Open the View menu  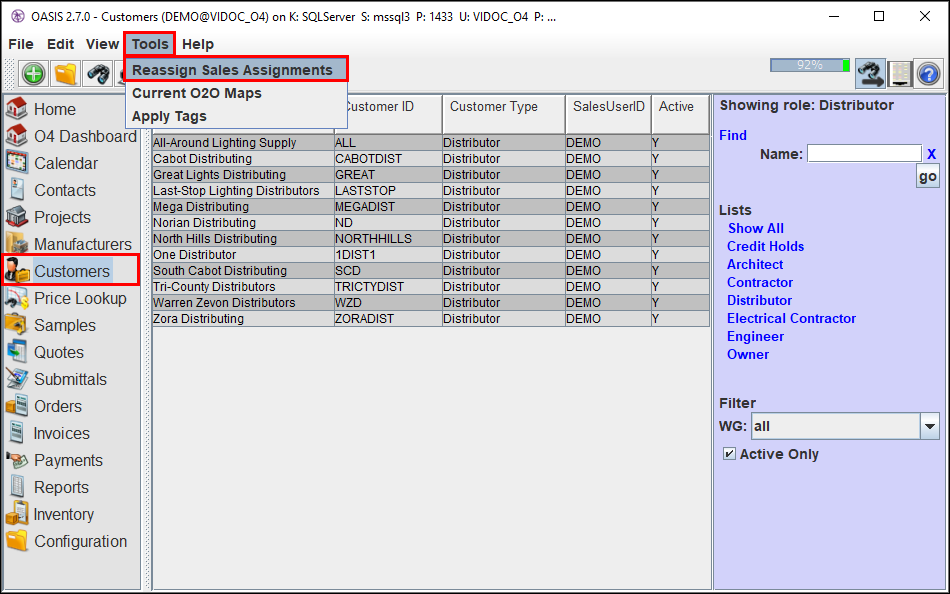coord(102,44)
